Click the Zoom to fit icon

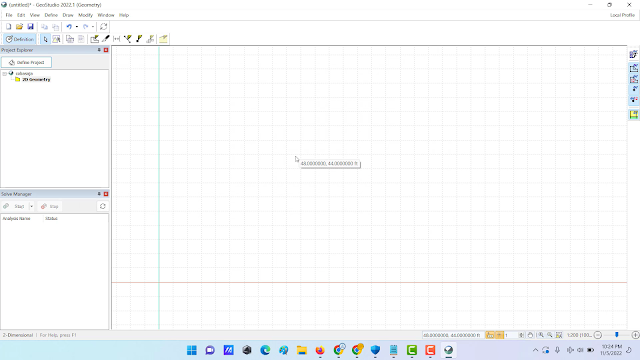tap(559, 335)
